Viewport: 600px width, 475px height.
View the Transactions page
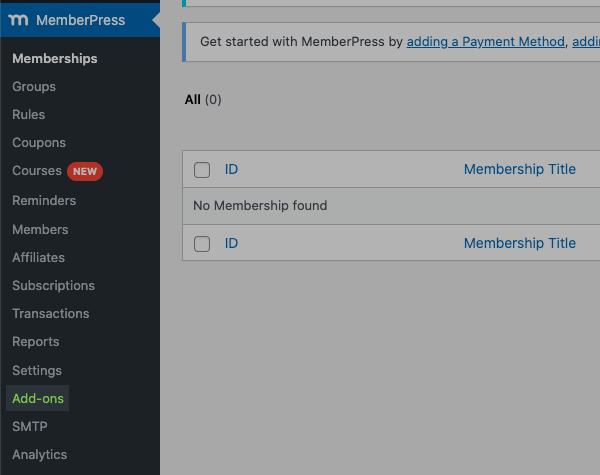51,314
